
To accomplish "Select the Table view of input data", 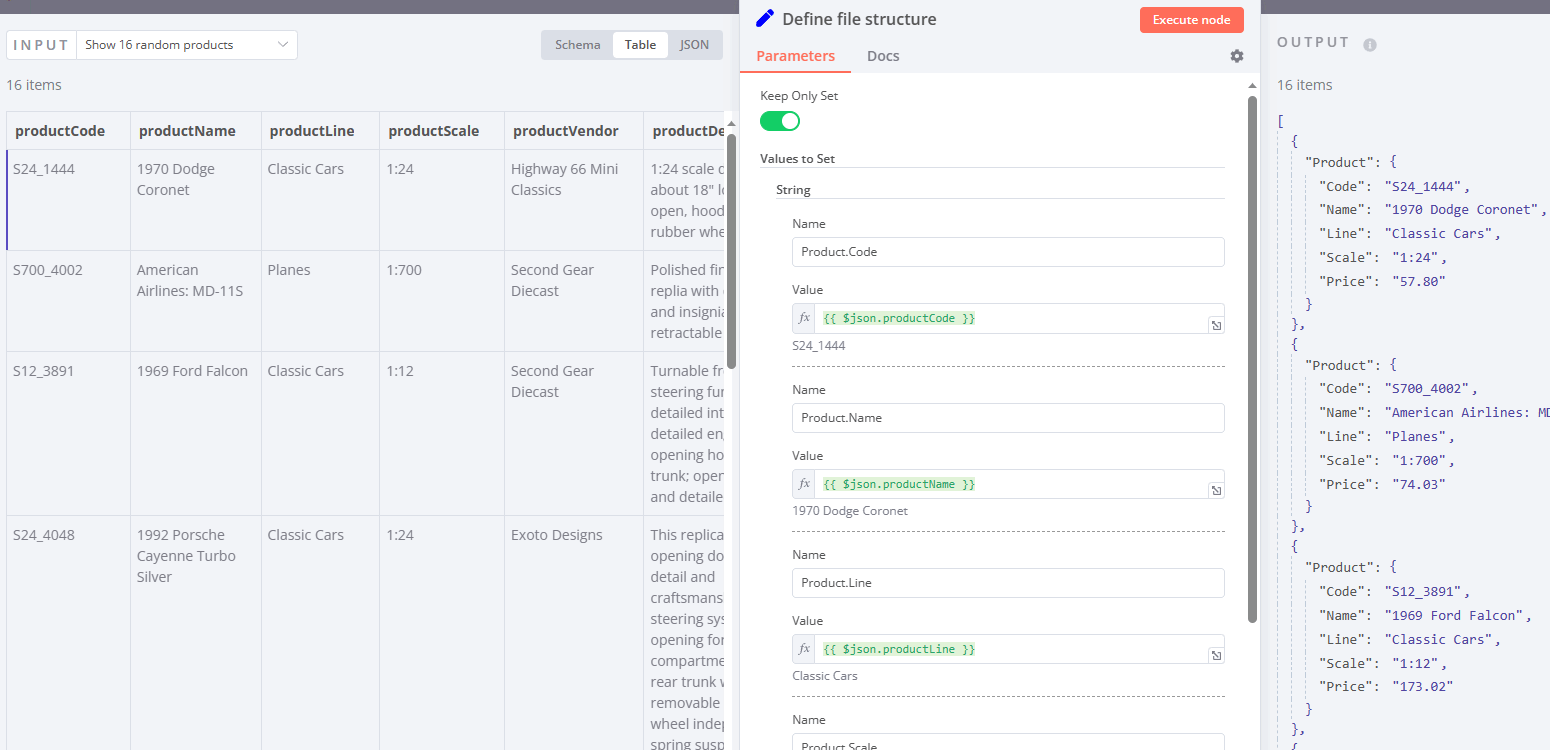I will (x=640, y=44).
